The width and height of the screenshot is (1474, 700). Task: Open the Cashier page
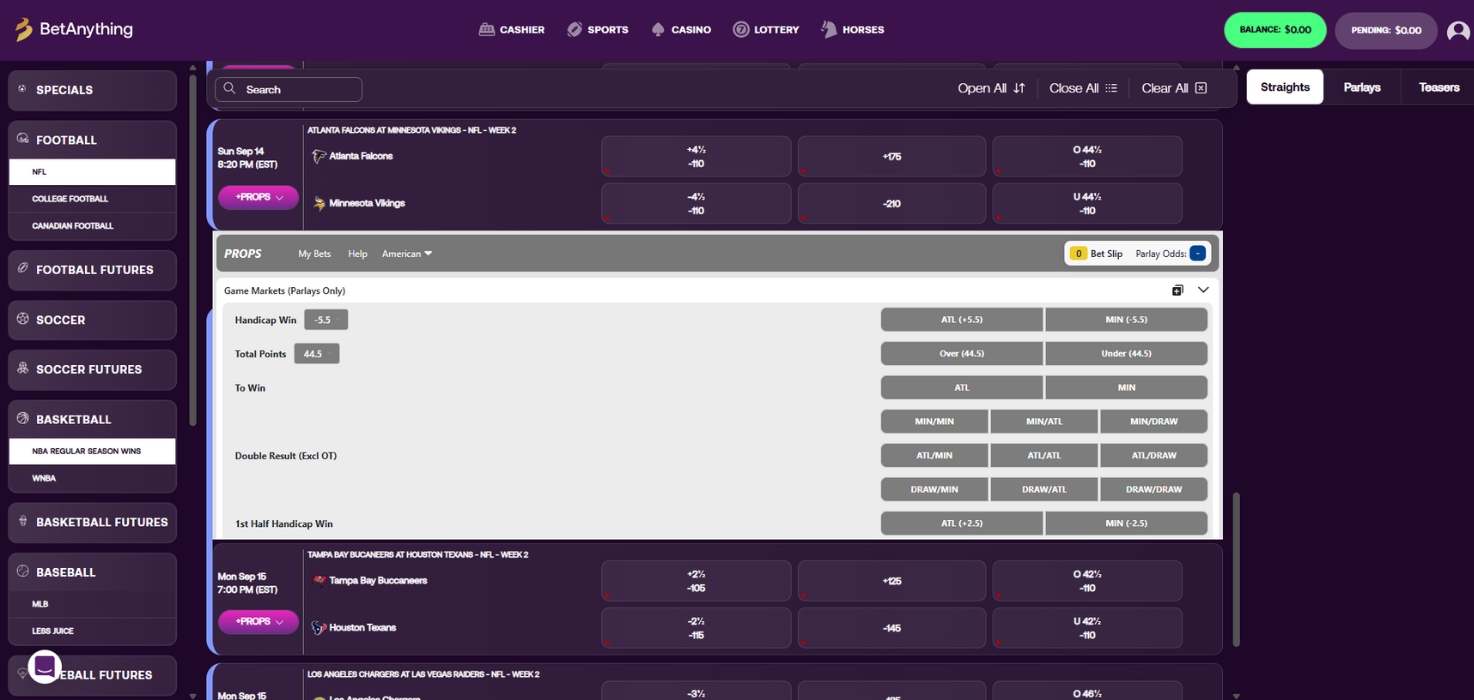pyautogui.click(x=512, y=30)
